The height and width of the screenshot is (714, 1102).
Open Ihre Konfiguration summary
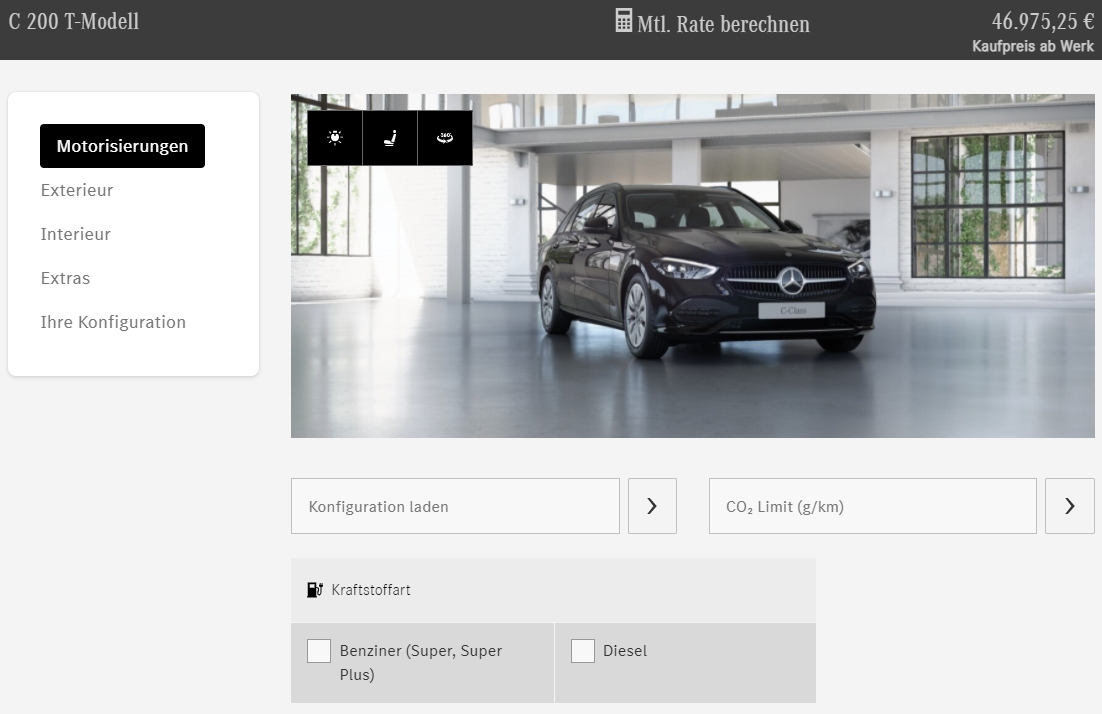coord(113,322)
